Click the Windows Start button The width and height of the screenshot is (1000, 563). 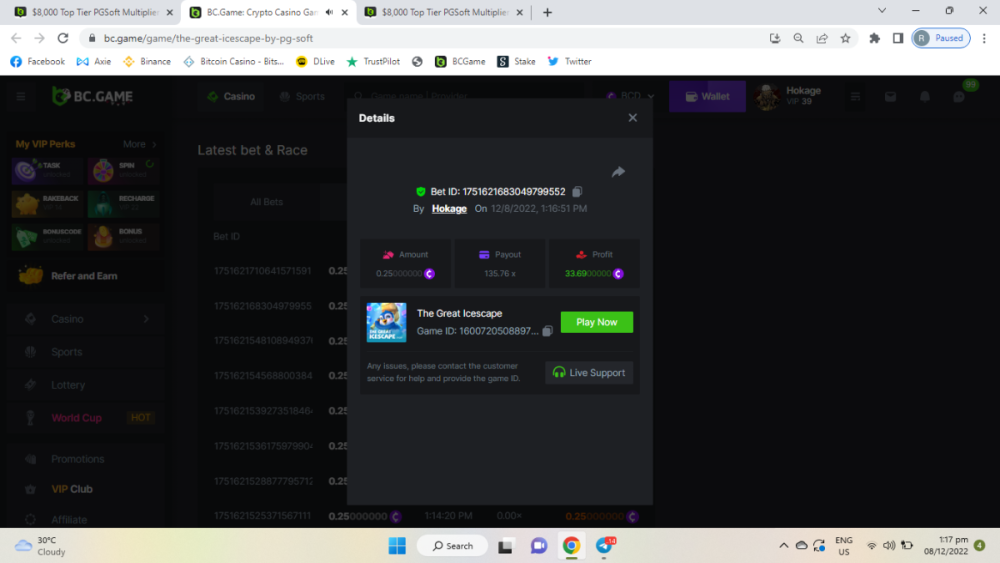point(397,545)
